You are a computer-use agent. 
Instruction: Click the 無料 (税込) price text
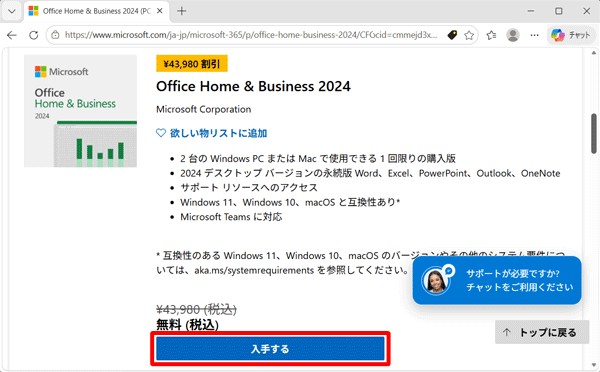pos(188,325)
